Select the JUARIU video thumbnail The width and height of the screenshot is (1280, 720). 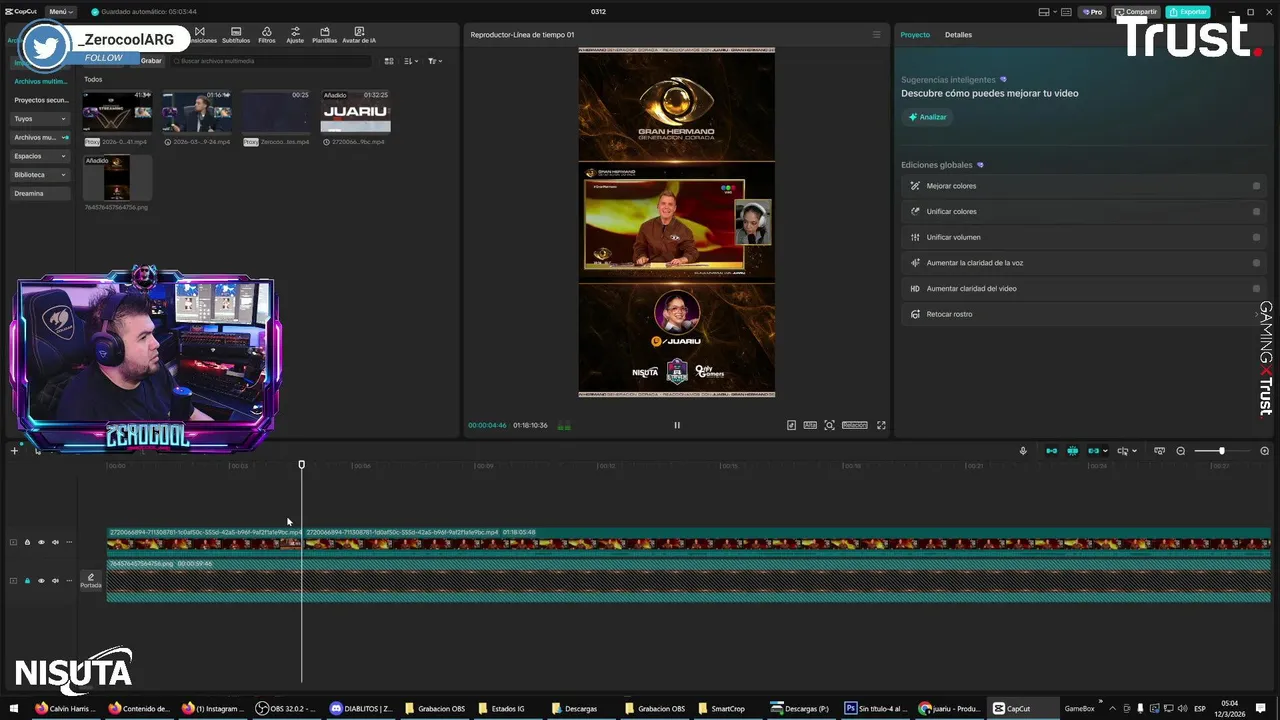pos(355,112)
